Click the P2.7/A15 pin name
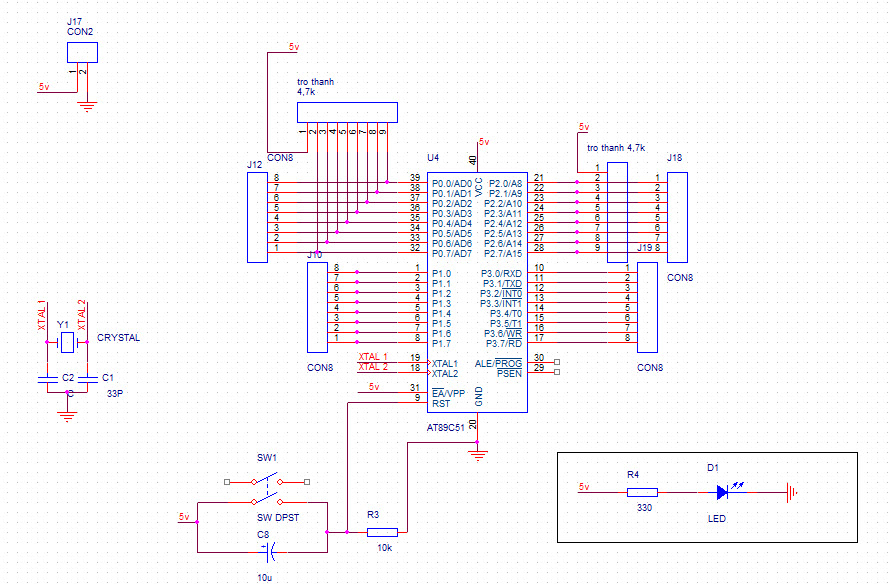 click(503, 254)
